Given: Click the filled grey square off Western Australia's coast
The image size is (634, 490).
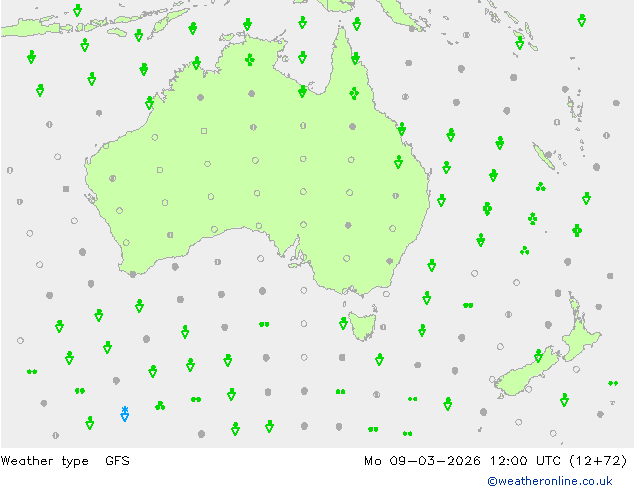Looking at the screenshot, I should (66, 189).
